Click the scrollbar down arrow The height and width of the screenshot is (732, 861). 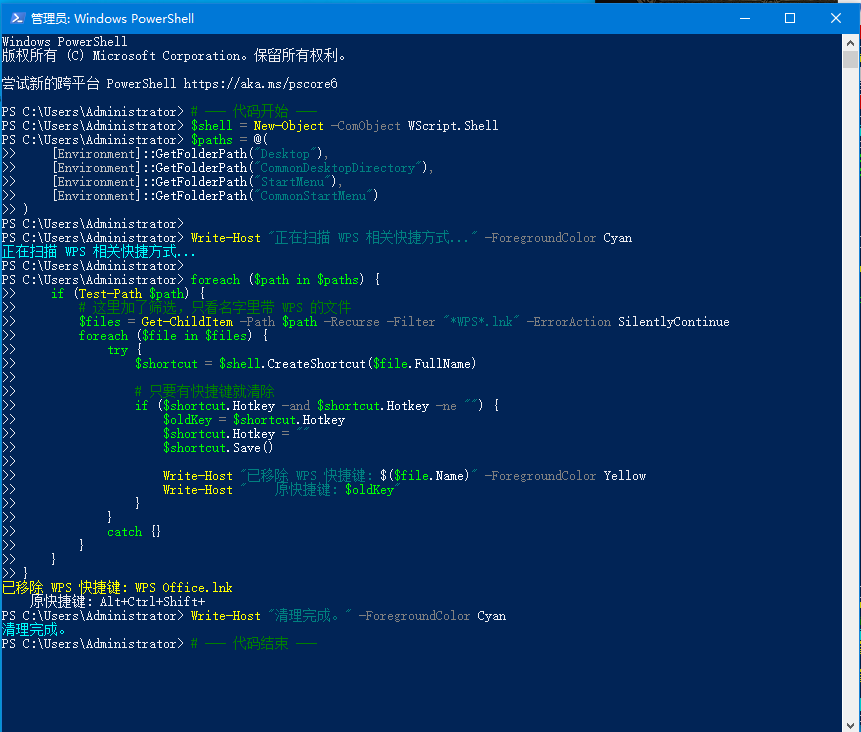(x=851, y=723)
